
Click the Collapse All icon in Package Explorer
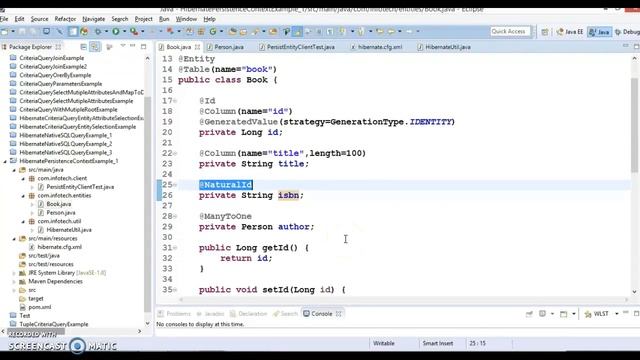(83, 47)
